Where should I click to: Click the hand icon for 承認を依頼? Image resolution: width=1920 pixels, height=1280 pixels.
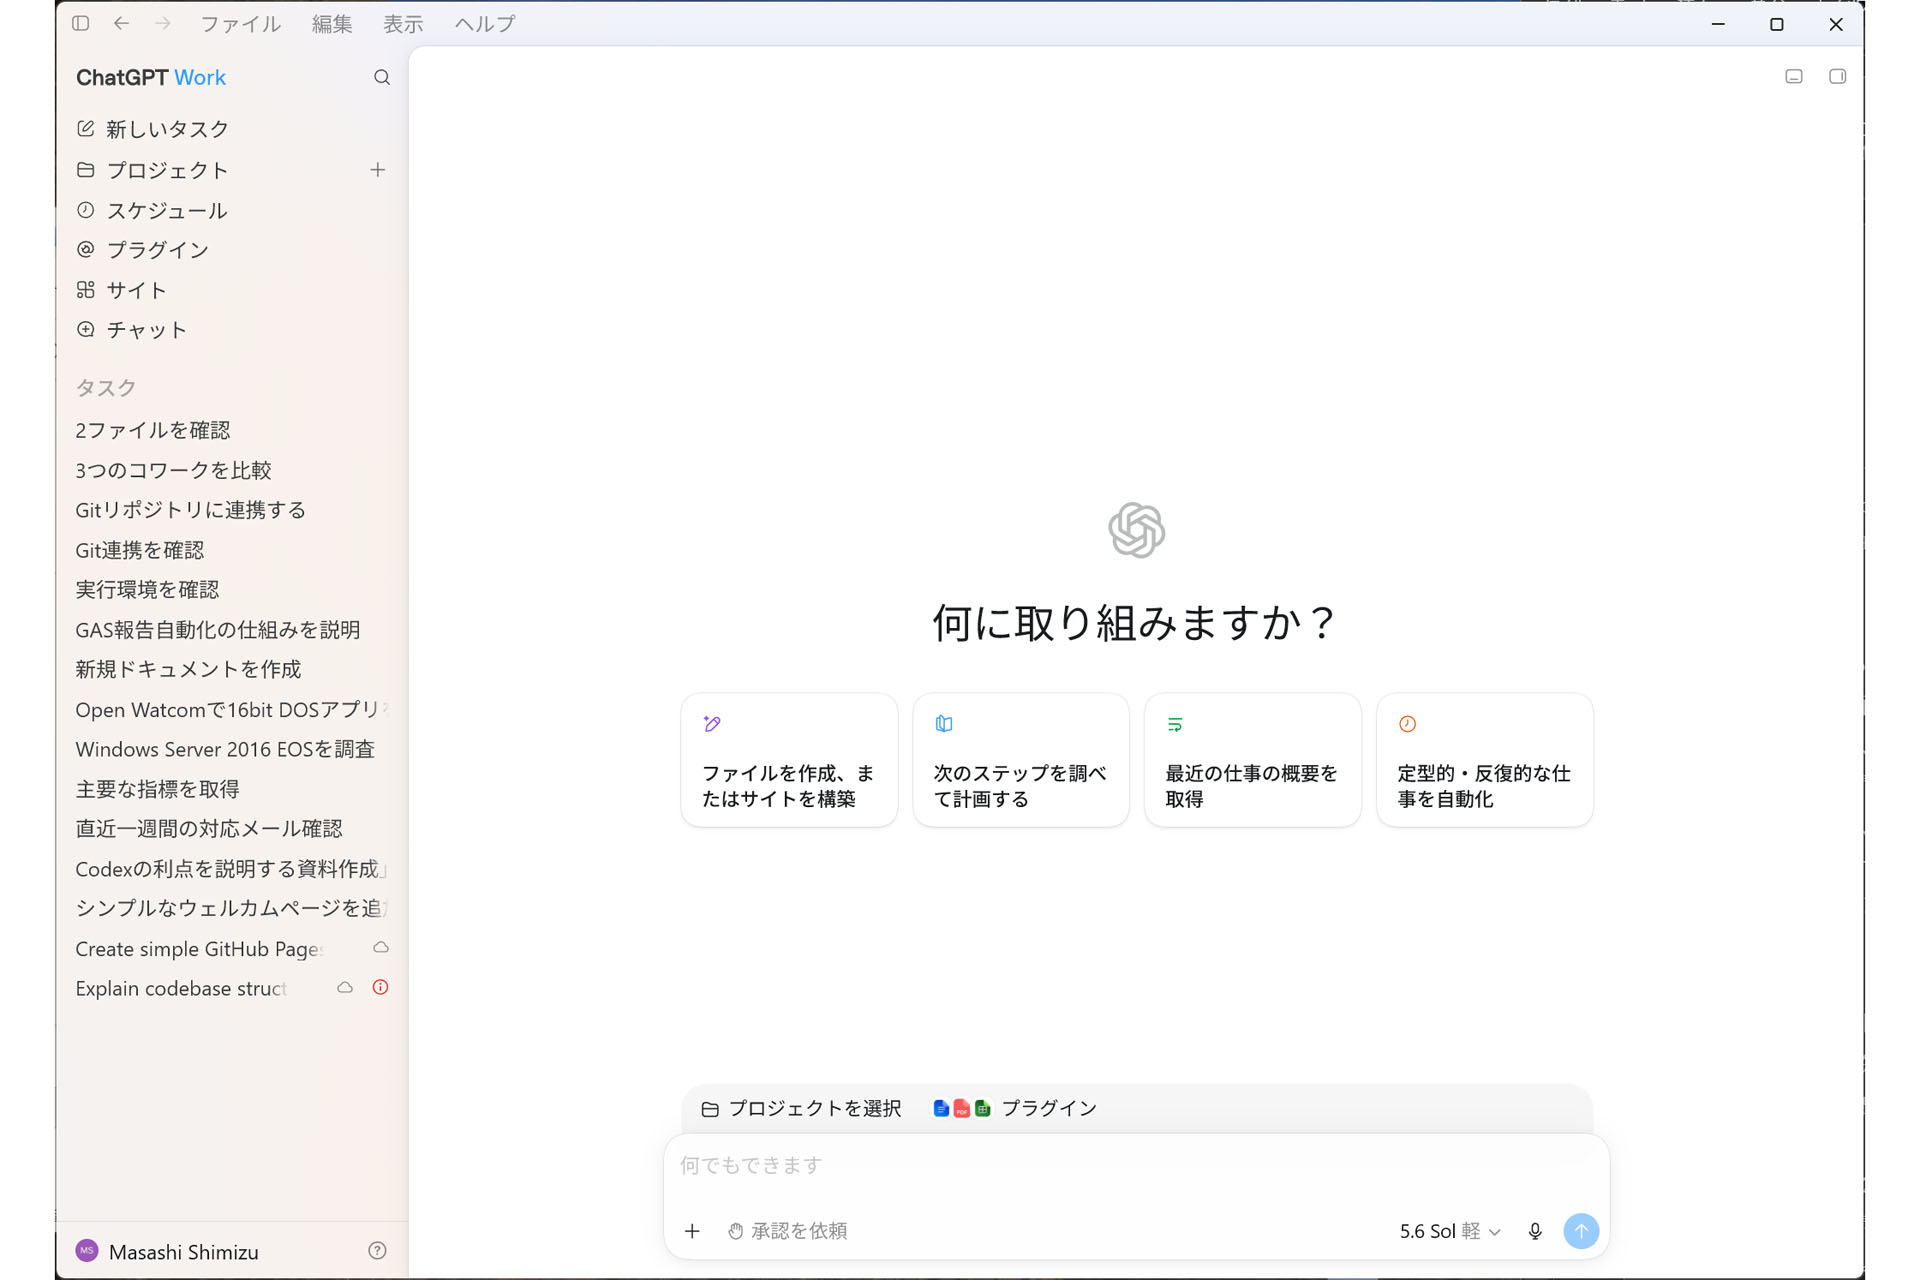click(x=735, y=1231)
